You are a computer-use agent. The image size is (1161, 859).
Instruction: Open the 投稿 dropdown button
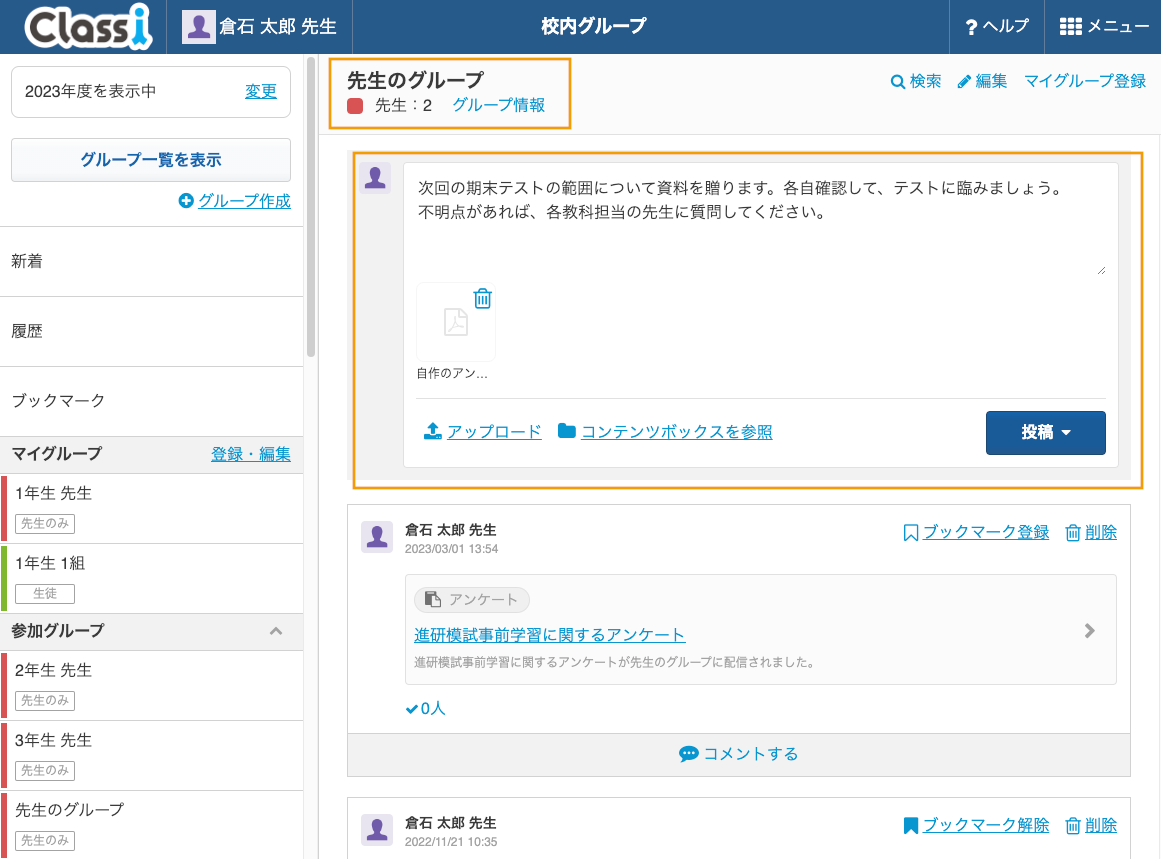[x=1045, y=432]
